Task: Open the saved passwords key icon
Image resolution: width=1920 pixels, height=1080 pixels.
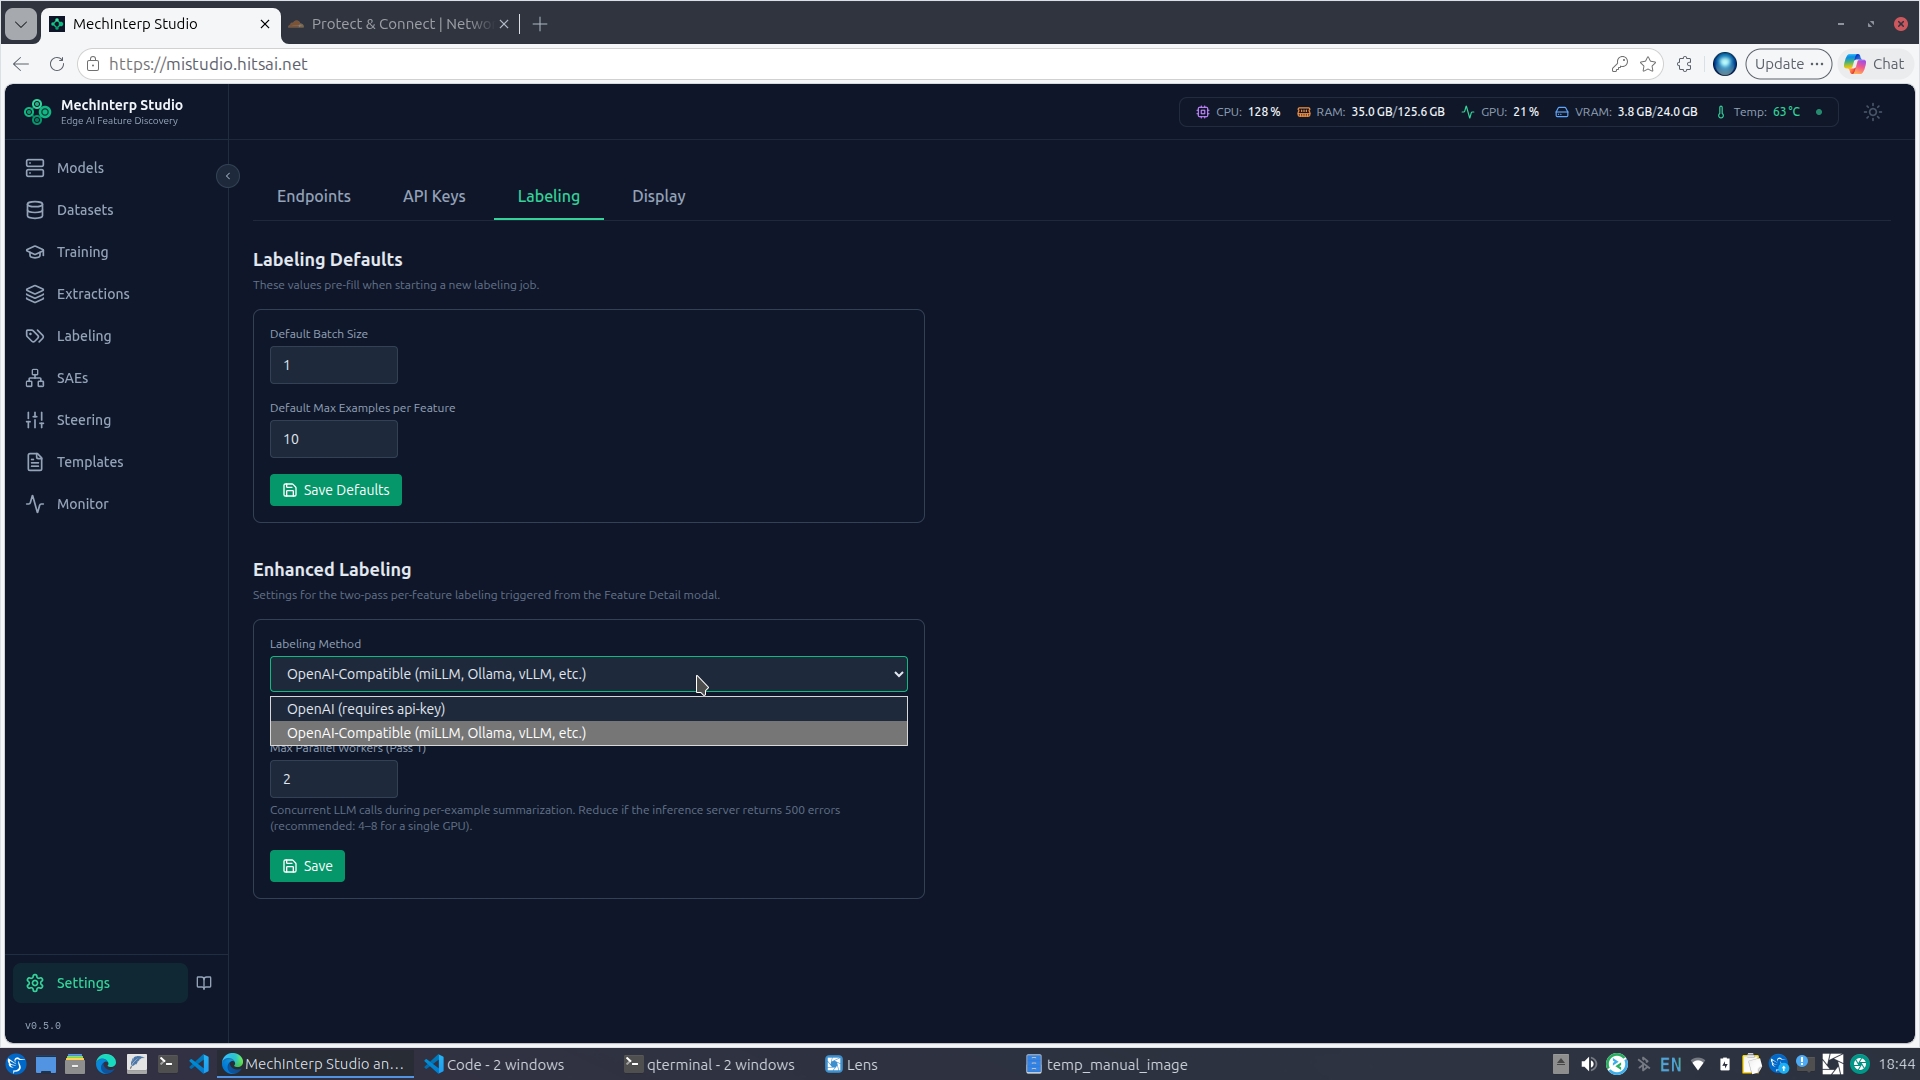Action: (1619, 64)
